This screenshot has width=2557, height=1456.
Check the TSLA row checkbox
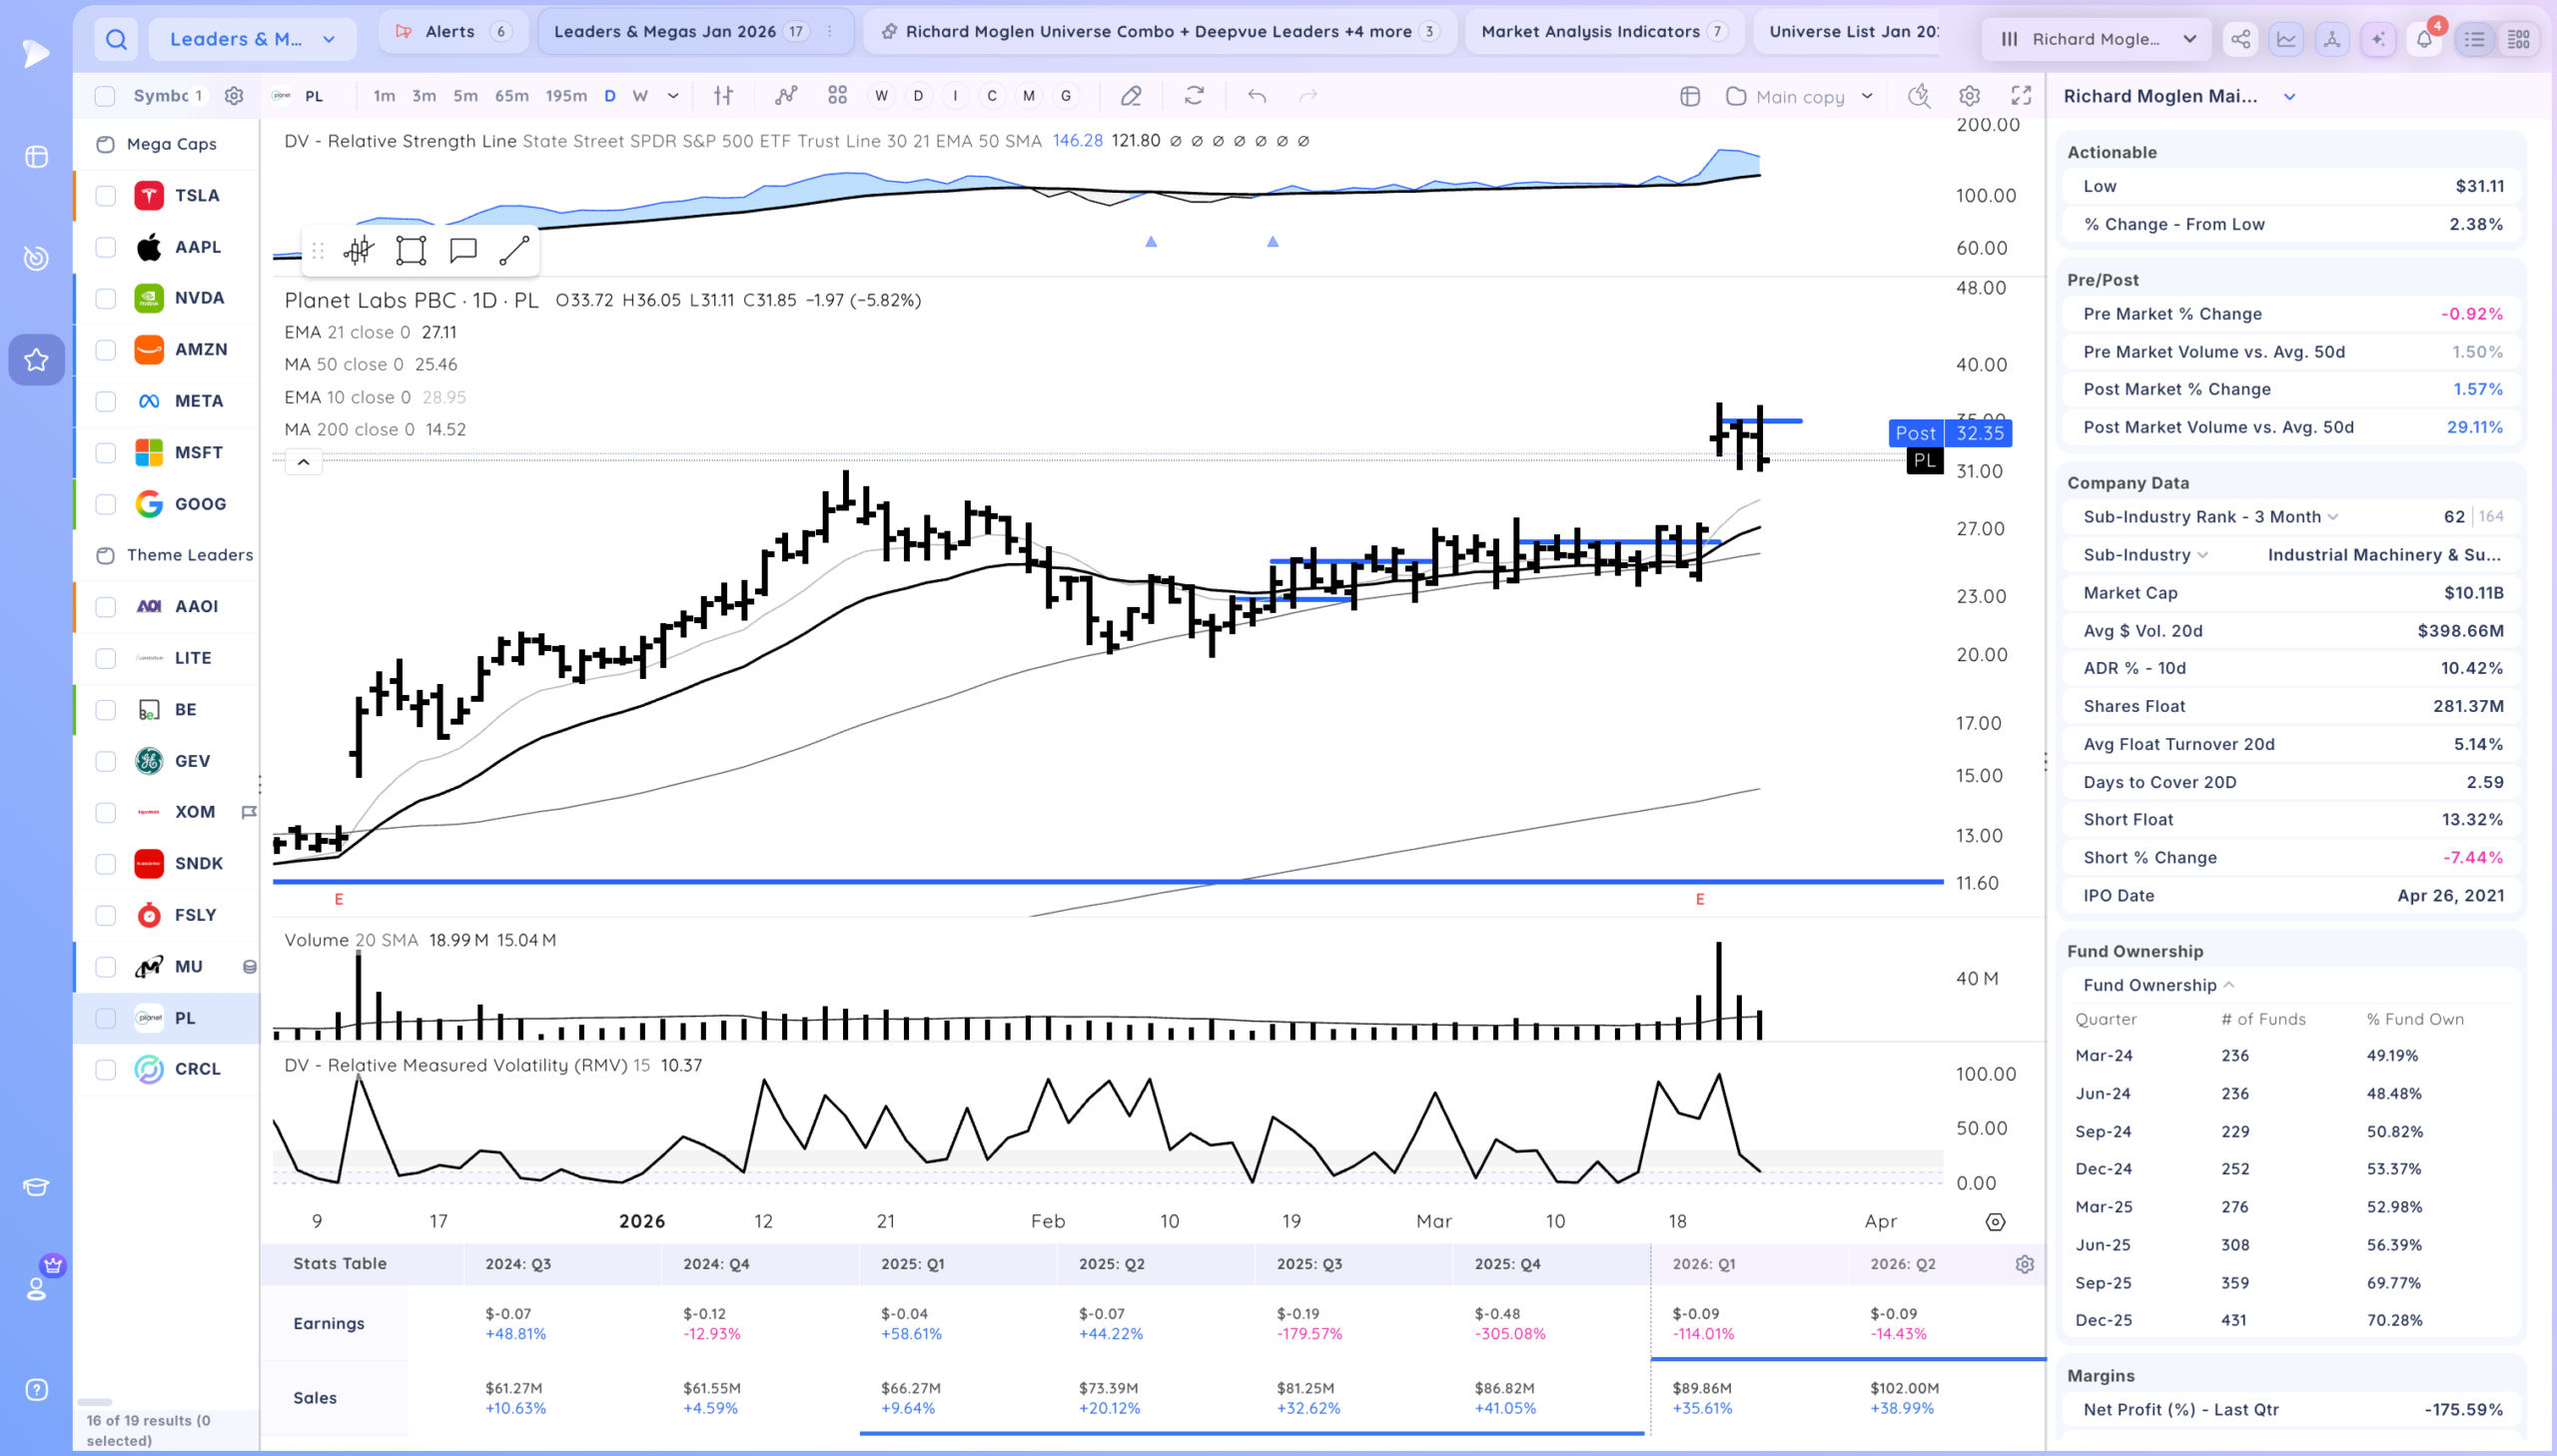105,196
